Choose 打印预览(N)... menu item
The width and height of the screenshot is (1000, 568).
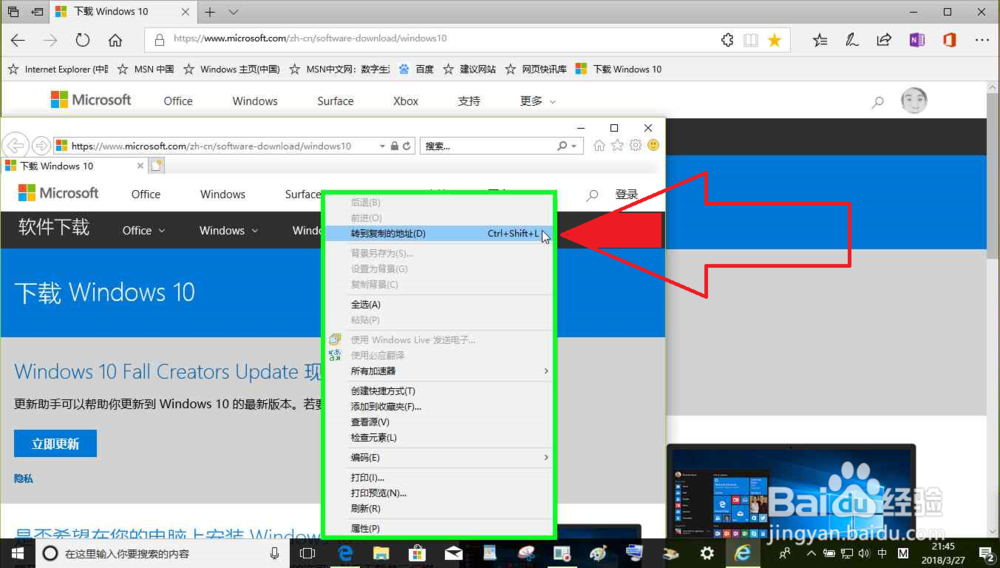[439, 493]
